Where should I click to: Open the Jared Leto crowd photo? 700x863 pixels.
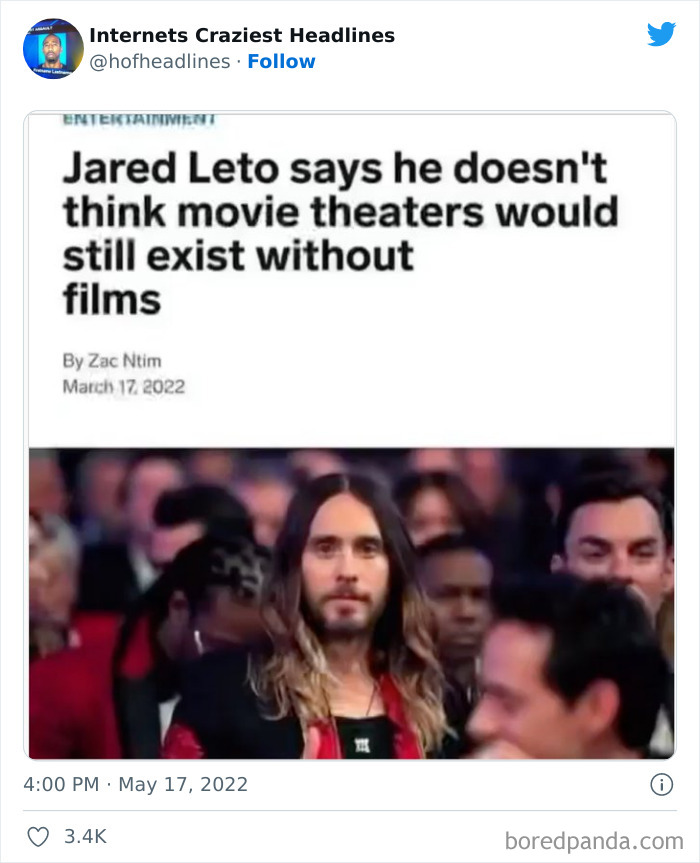point(352,603)
